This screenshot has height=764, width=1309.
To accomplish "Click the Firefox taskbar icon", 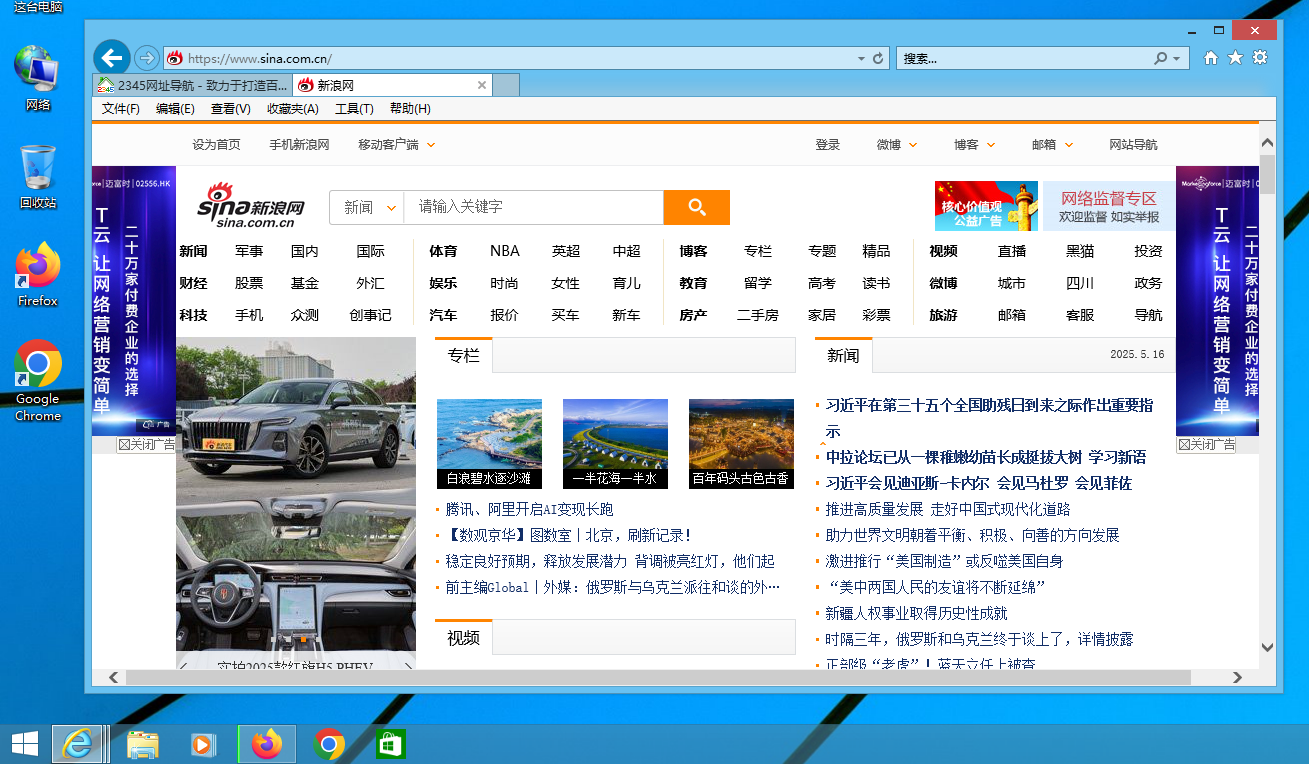I will [x=267, y=744].
